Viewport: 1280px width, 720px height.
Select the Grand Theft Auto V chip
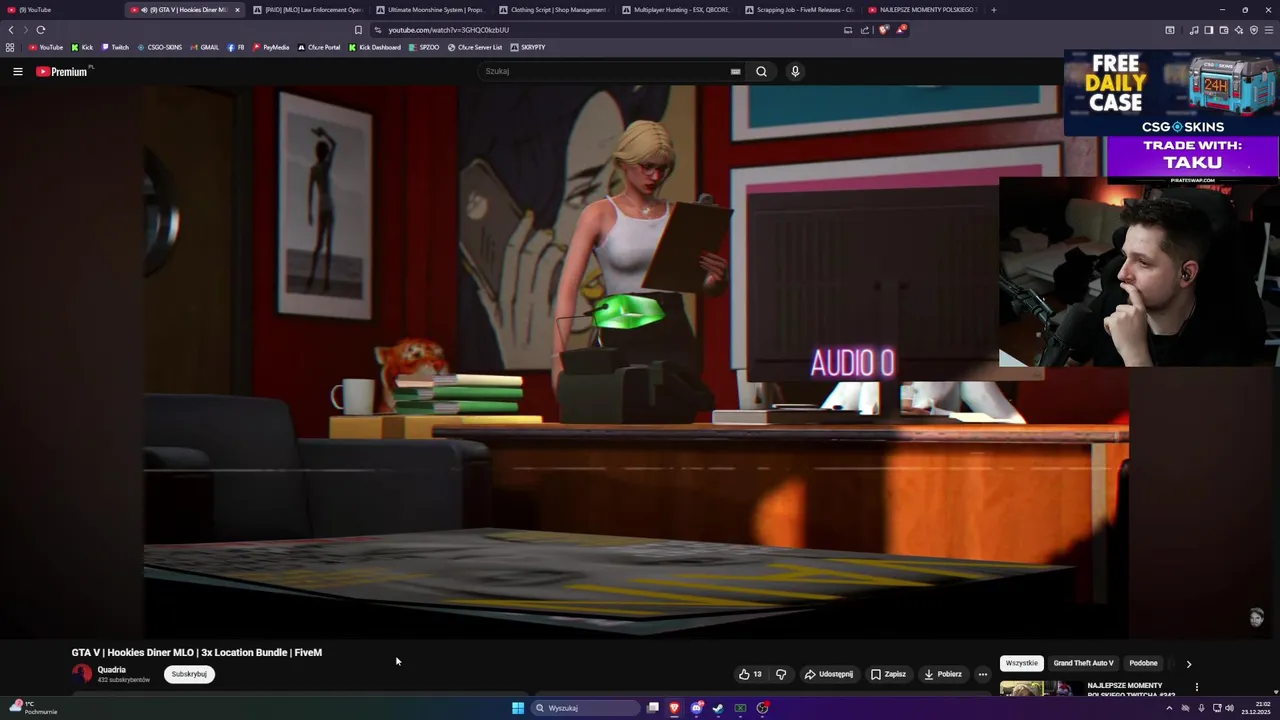[x=1083, y=663]
